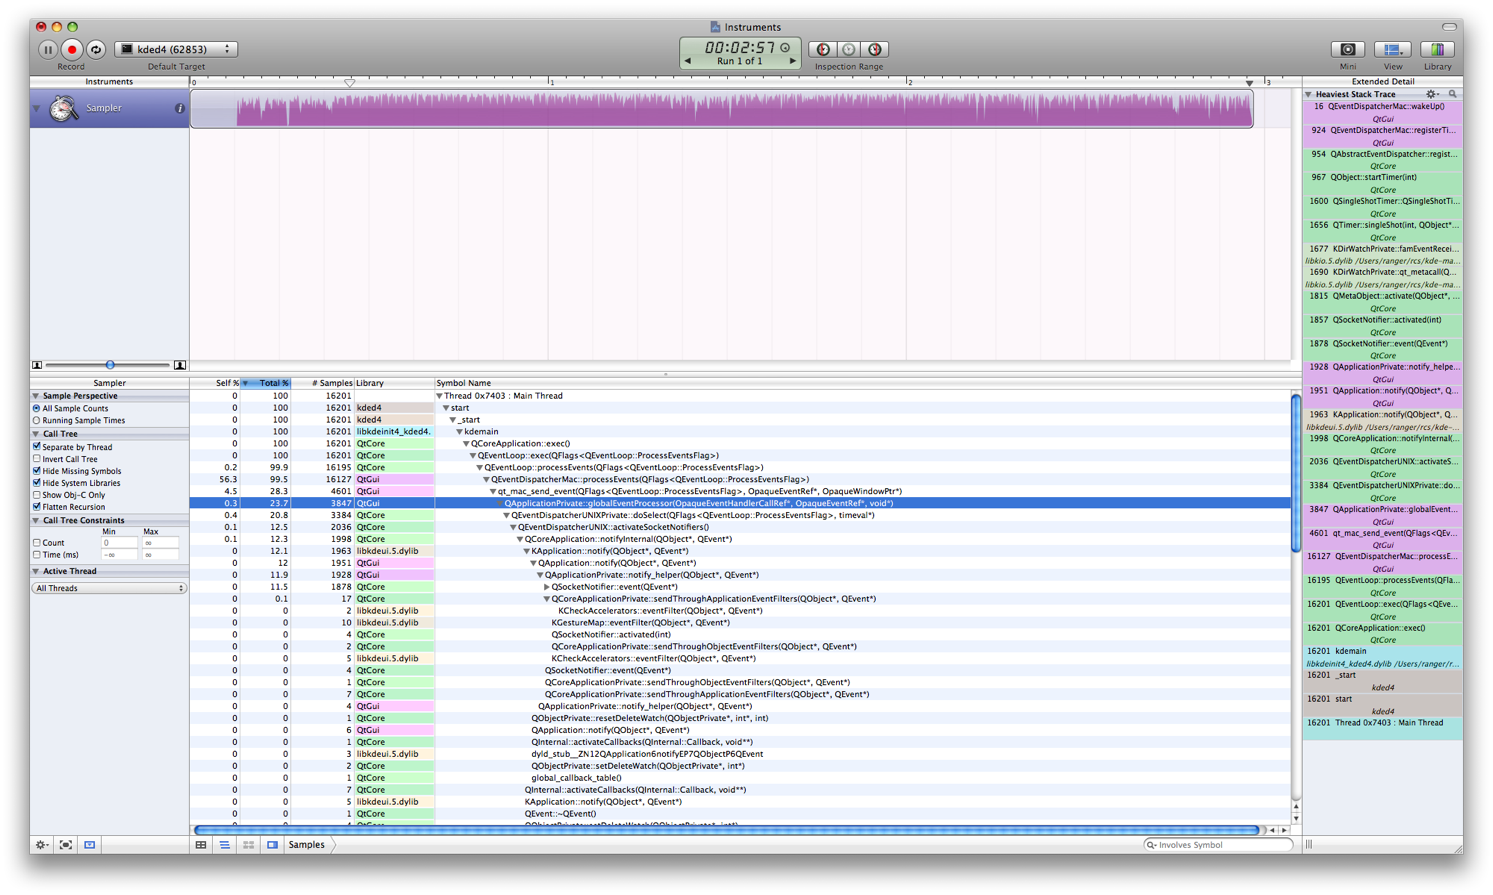Open the instrument Library

(x=1437, y=49)
